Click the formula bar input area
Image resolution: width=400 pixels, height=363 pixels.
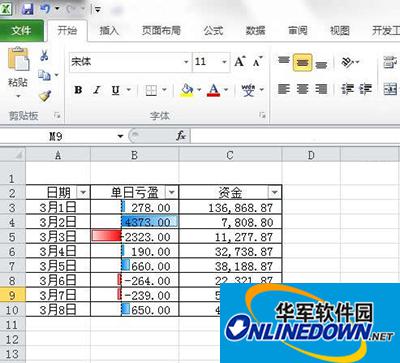pos(295,136)
